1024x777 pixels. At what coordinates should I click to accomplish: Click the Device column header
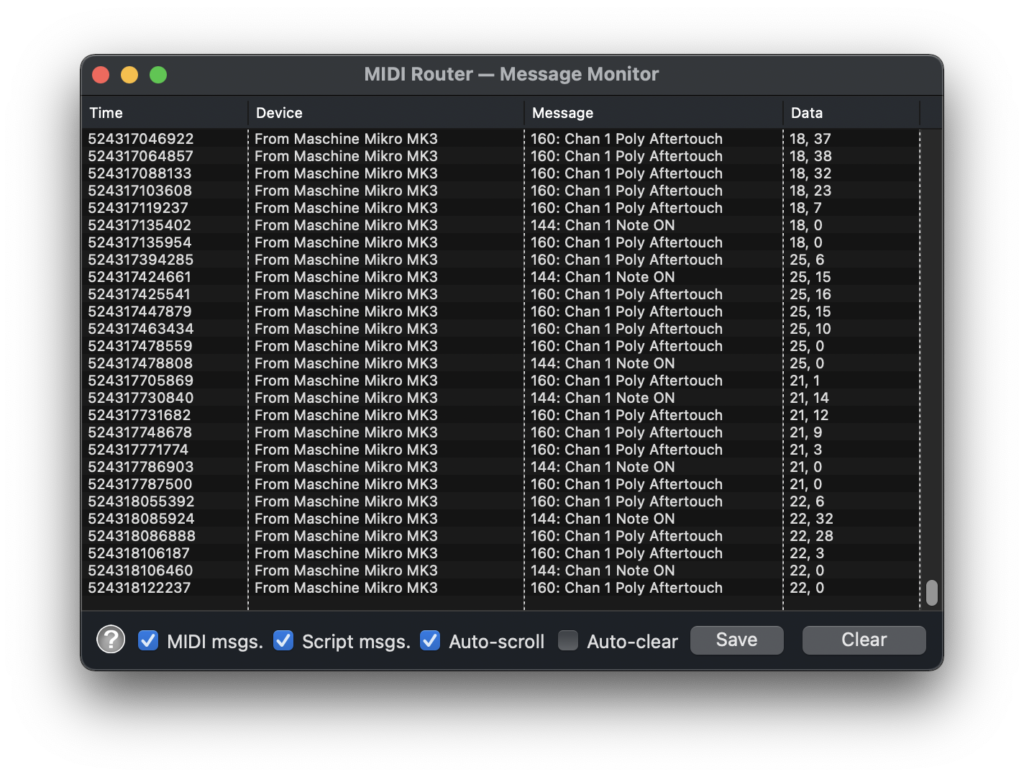tap(386, 113)
